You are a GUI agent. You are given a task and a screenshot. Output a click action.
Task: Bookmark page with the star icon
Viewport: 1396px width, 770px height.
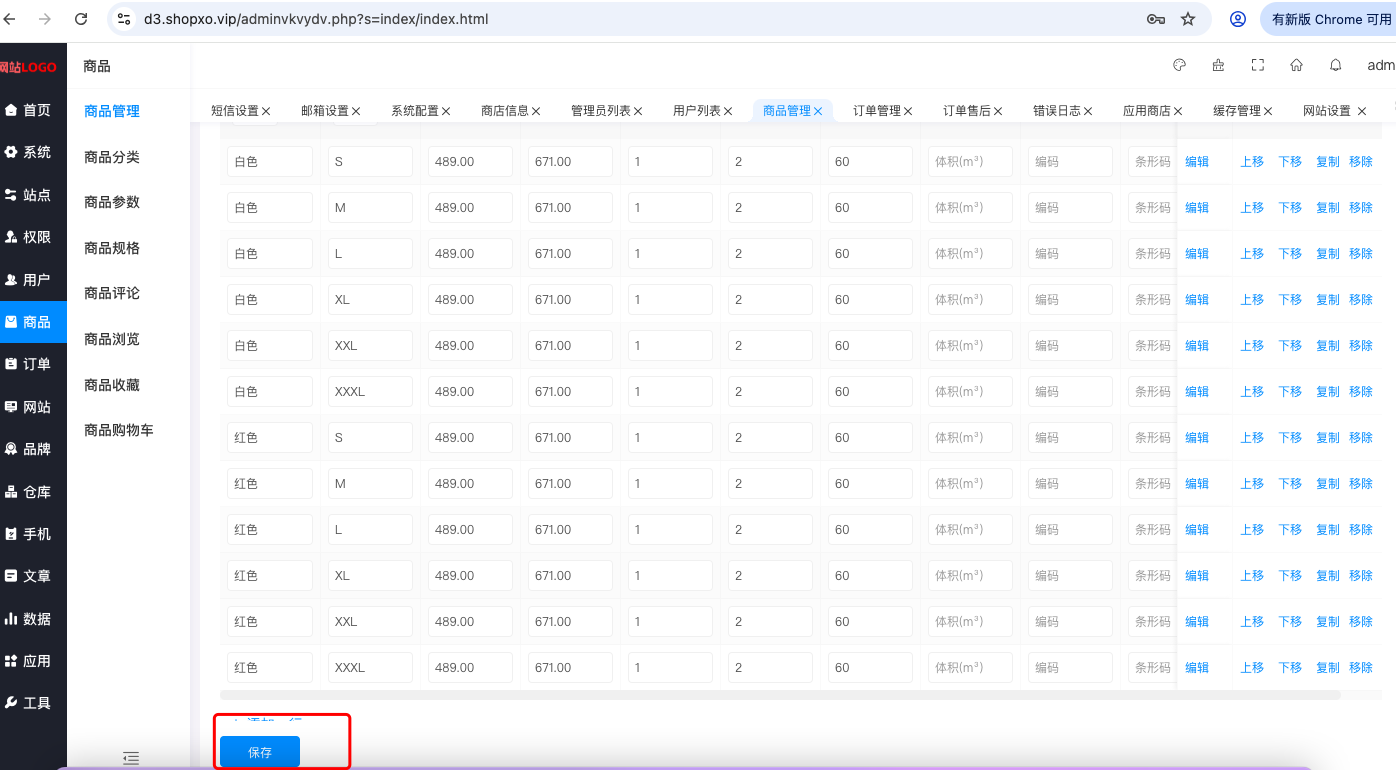pyautogui.click(x=1188, y=19)
